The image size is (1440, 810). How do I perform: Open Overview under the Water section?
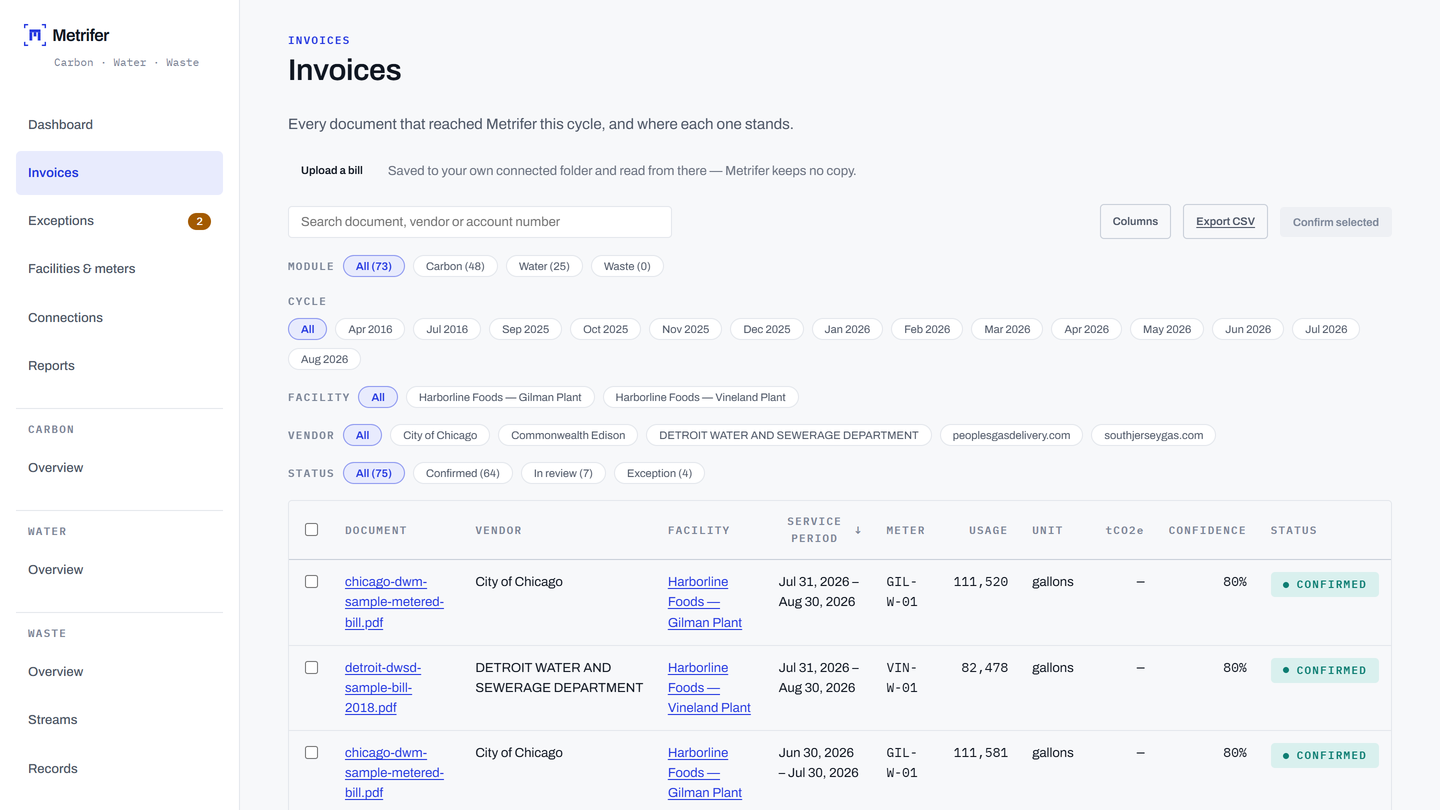point(119,570)
